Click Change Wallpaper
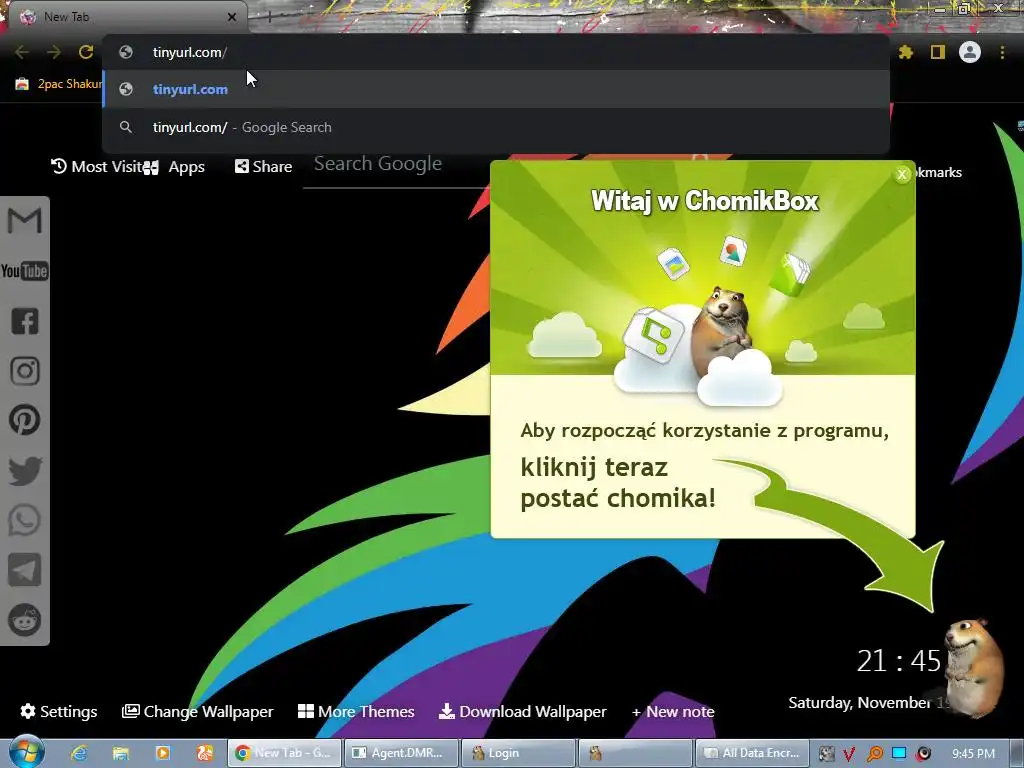This screenshot has width=1024, height=768. [x=198, y=711]
